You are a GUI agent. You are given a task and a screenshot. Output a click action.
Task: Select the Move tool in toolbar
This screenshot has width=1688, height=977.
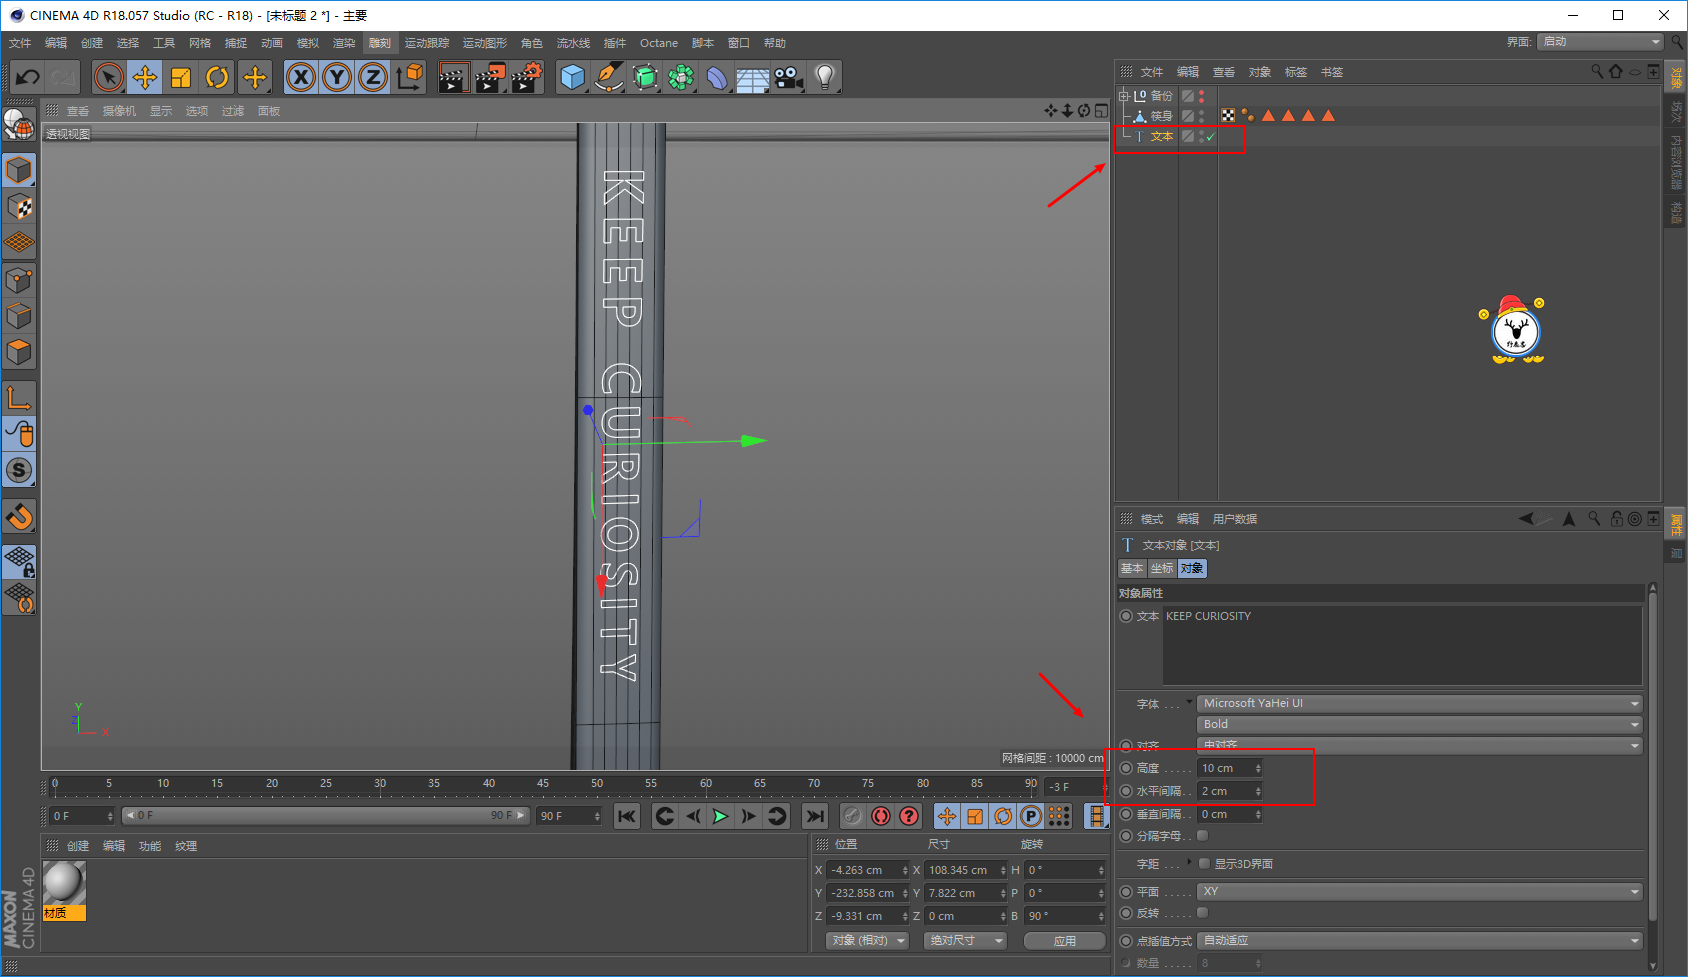[x=145, y=77]
